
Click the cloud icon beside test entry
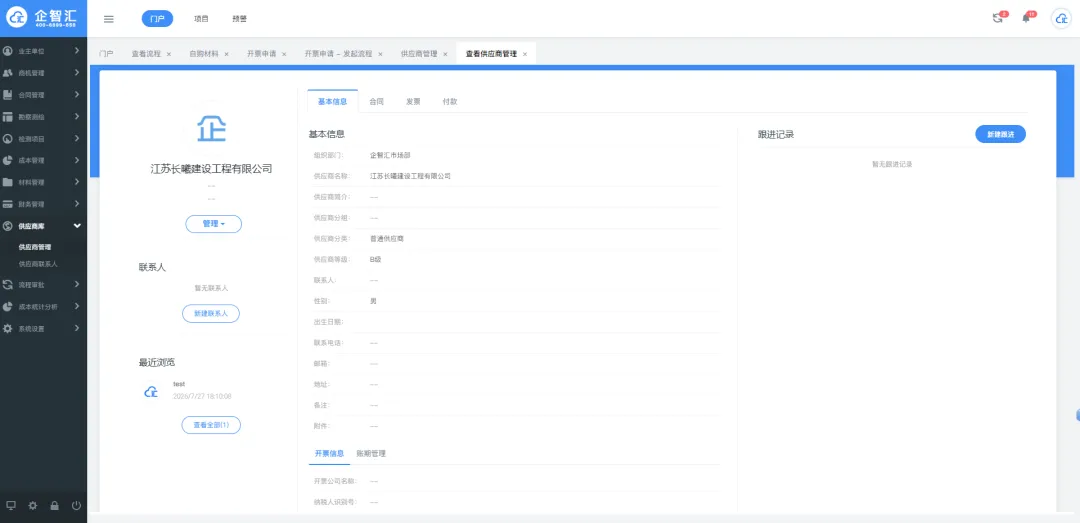(x=152, y=391)
